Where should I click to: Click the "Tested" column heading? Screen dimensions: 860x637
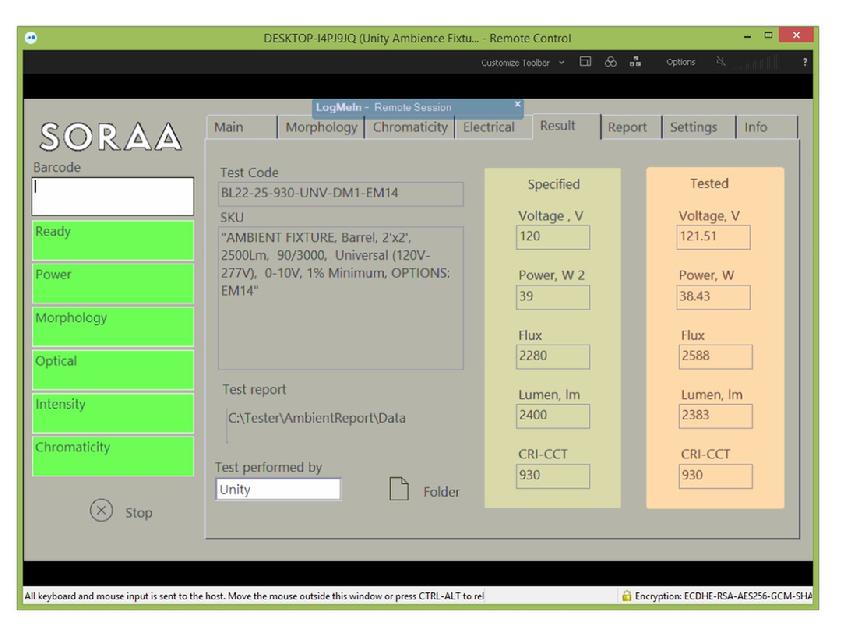[709, 183]
